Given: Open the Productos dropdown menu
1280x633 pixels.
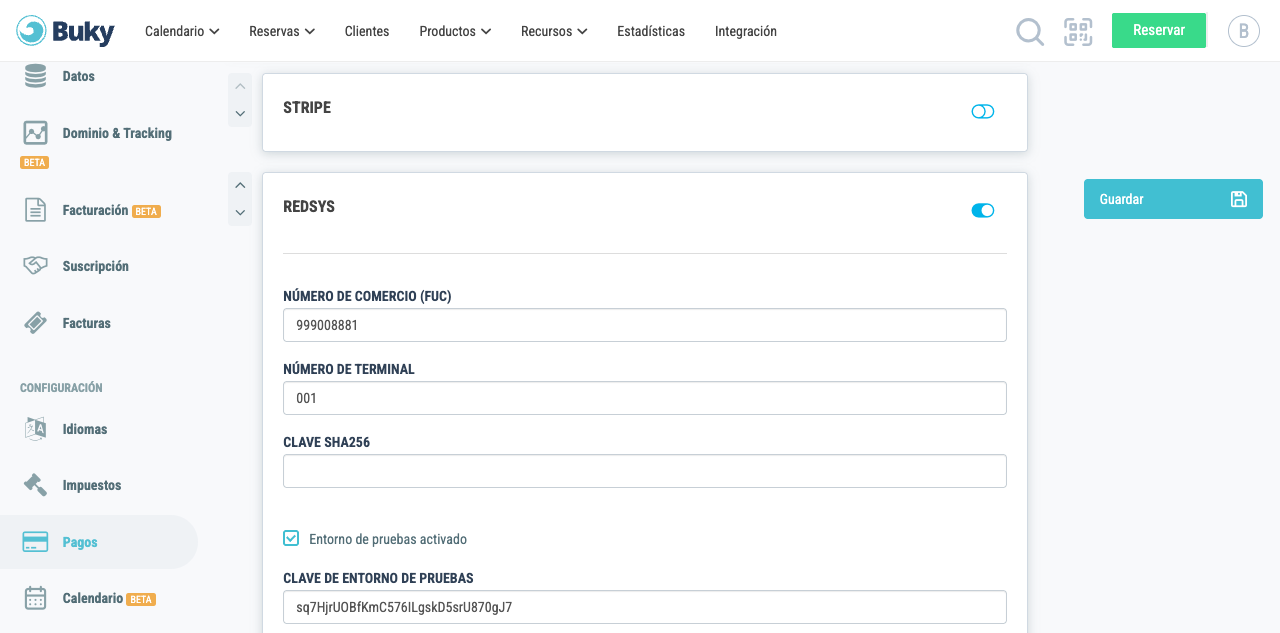Looking at the screenshot, I should 455,31.
